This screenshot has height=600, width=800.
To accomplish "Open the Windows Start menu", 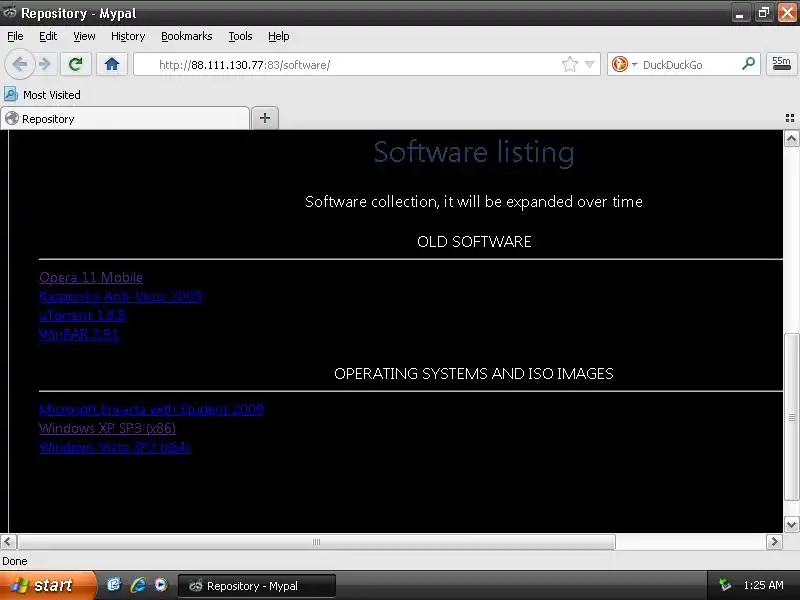I will 47,585.
